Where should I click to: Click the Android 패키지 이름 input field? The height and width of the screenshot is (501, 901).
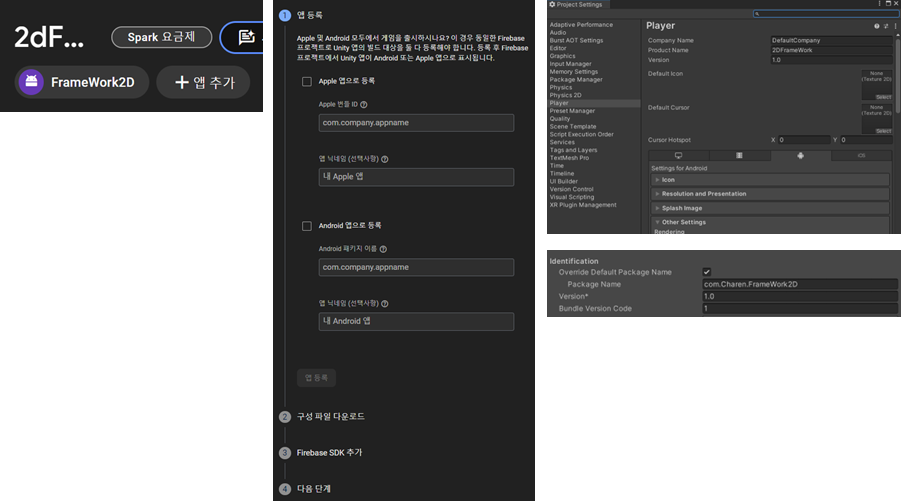coord(416,267)
